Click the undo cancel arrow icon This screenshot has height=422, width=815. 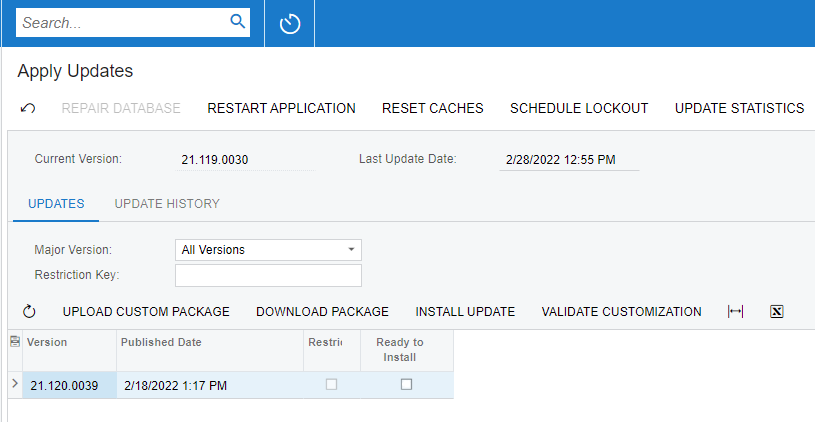(28, 108)
